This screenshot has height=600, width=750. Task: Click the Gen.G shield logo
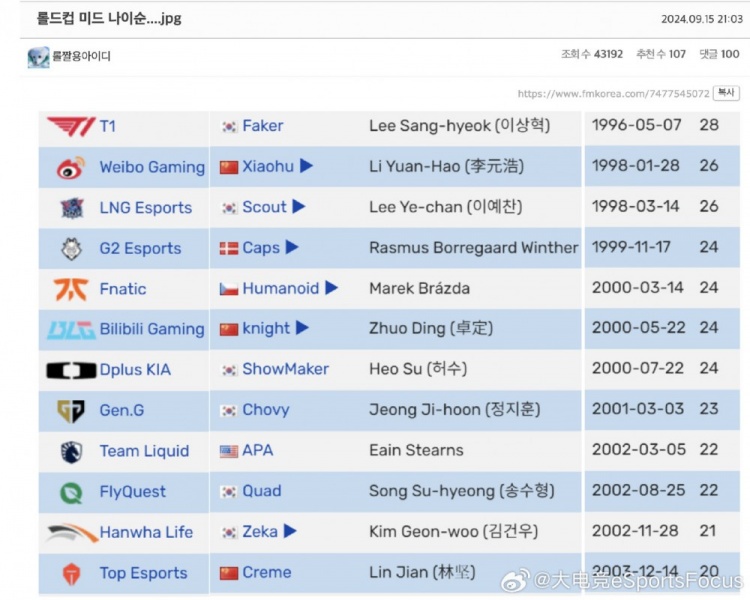click(71, 411)
